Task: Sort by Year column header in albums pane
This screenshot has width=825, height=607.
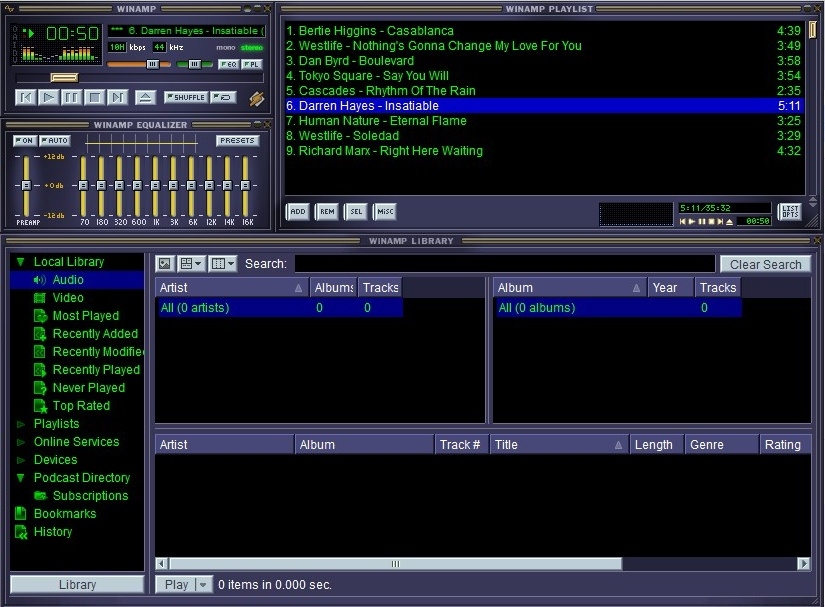Action: [671, 288]
